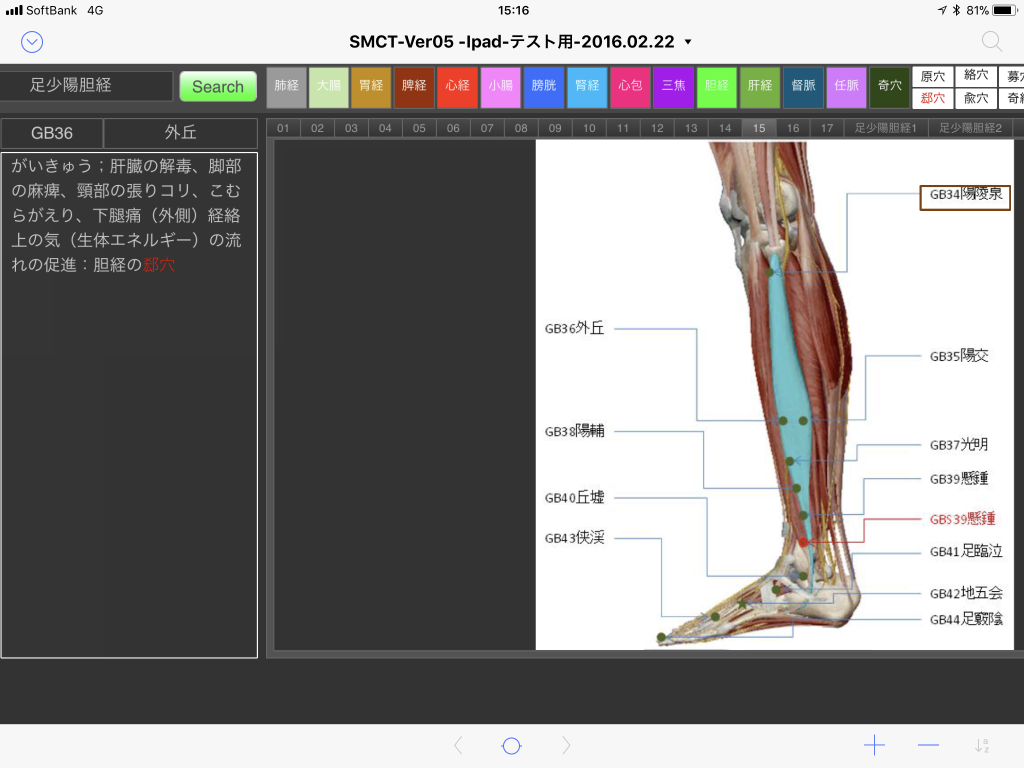Open the 足少陽胆経1 tab
The image size is (1024, 768).
(x=885, y=128)
